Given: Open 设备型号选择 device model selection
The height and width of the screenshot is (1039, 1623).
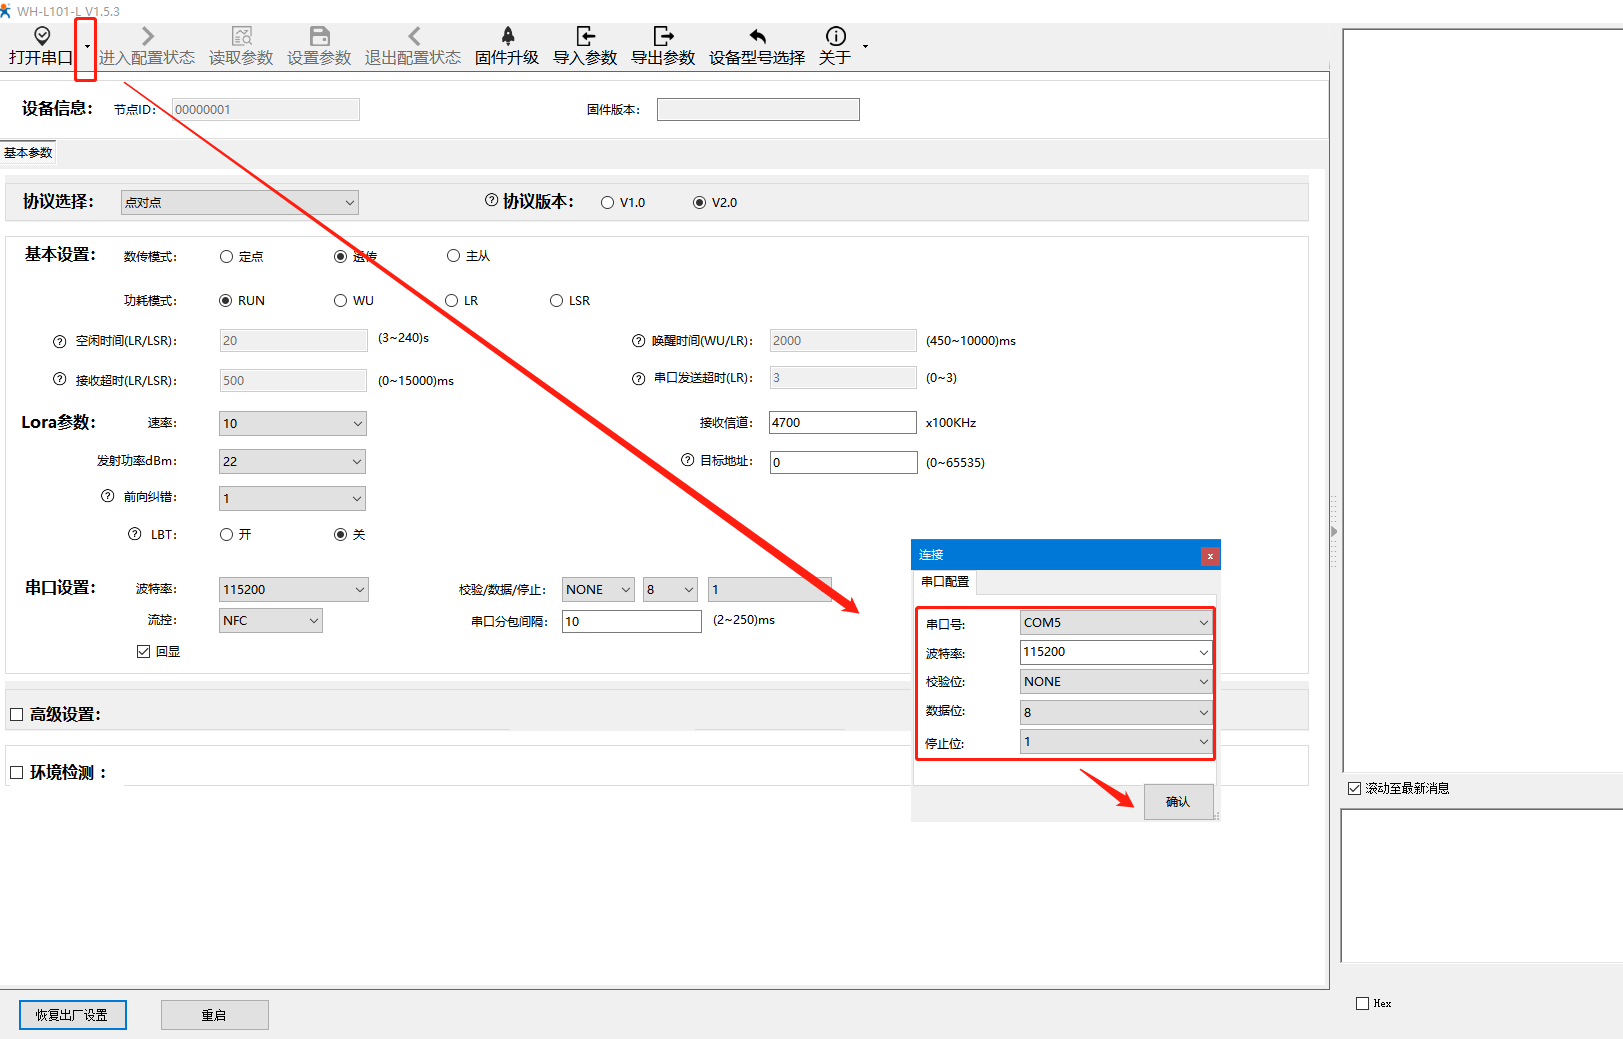Looking at the screenshot, I should pyautogui.click(x=757, y=46).
